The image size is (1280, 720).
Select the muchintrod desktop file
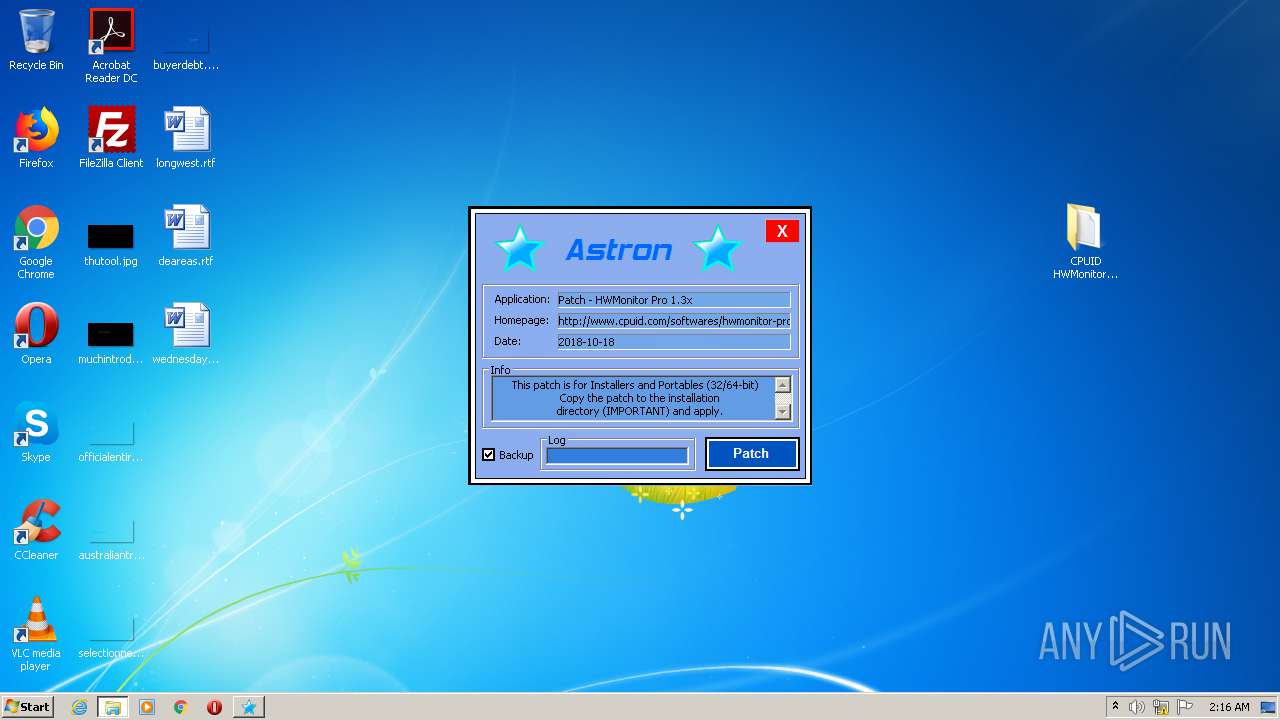point(111,340)
